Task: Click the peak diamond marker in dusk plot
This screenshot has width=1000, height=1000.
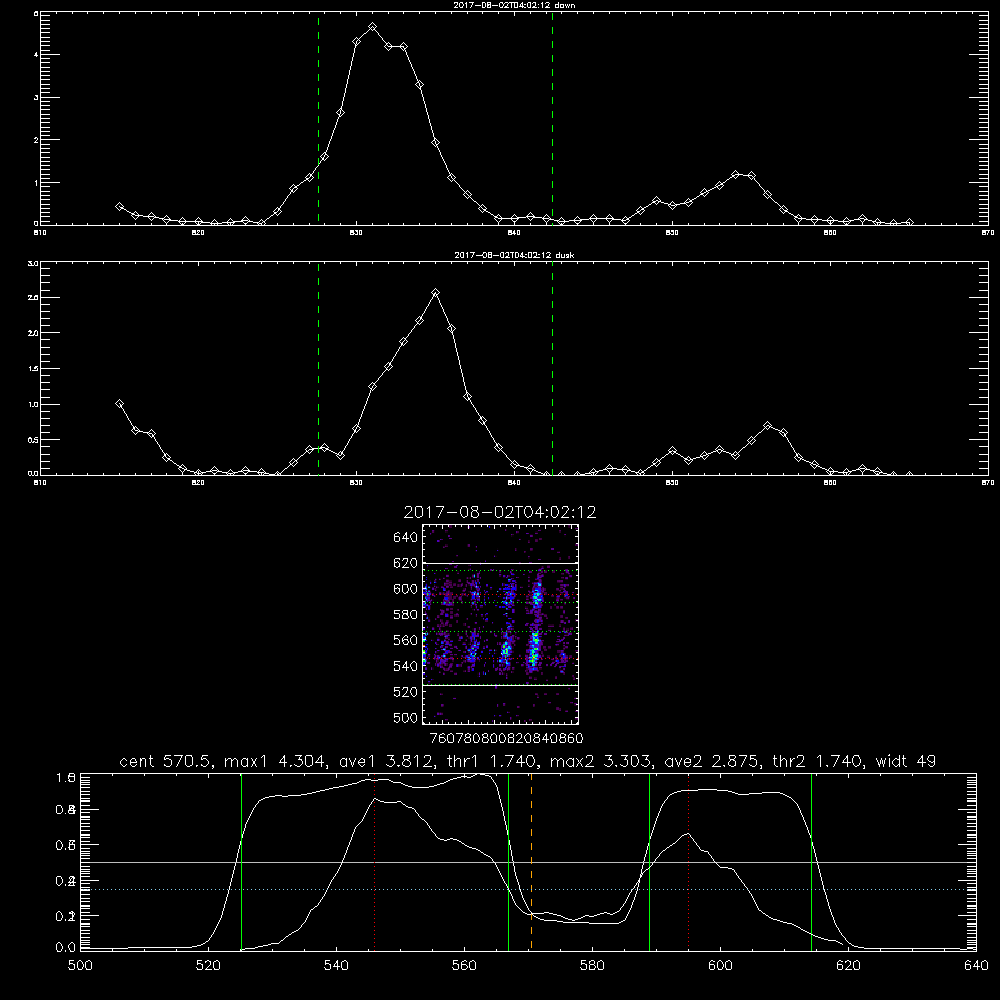Action: 436,293
